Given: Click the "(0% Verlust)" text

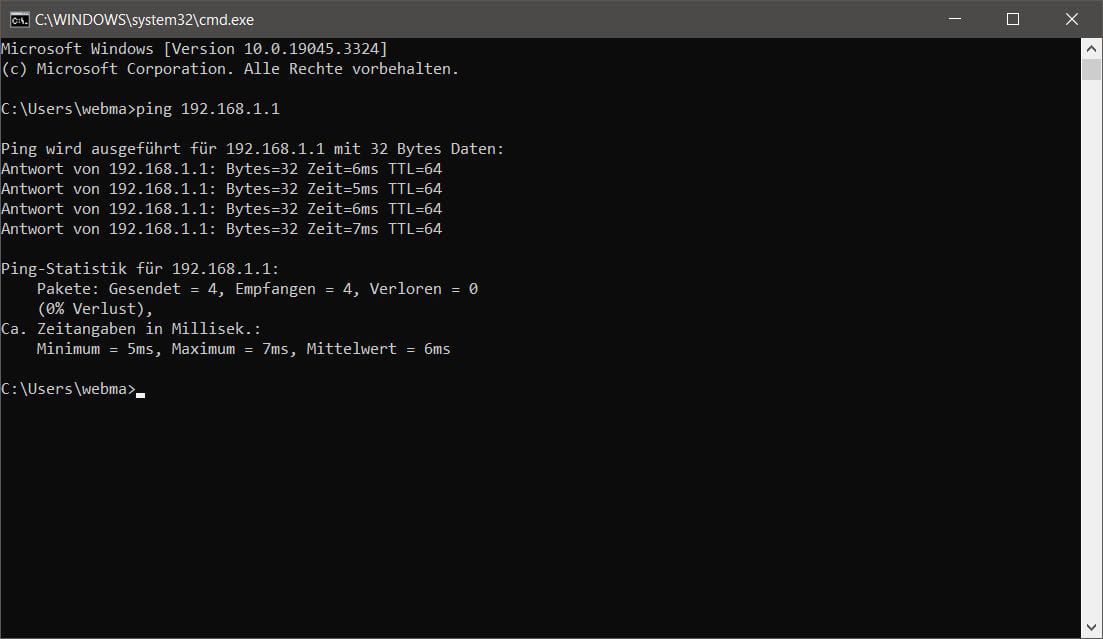Looking at the screenshot, I should pos(95,309).
